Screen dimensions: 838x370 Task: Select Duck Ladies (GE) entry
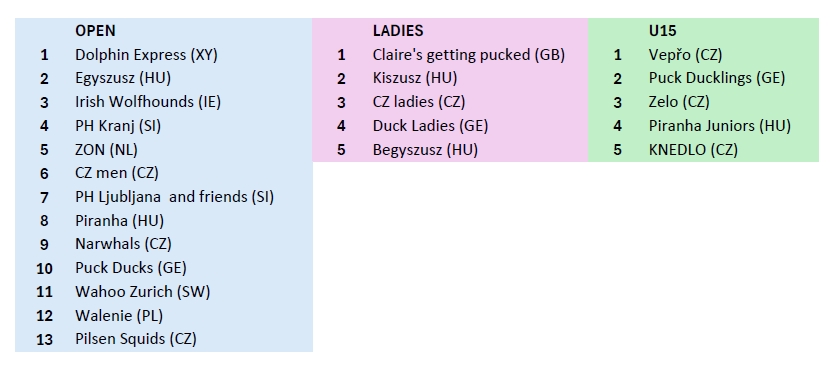click(x=430, y=126)
